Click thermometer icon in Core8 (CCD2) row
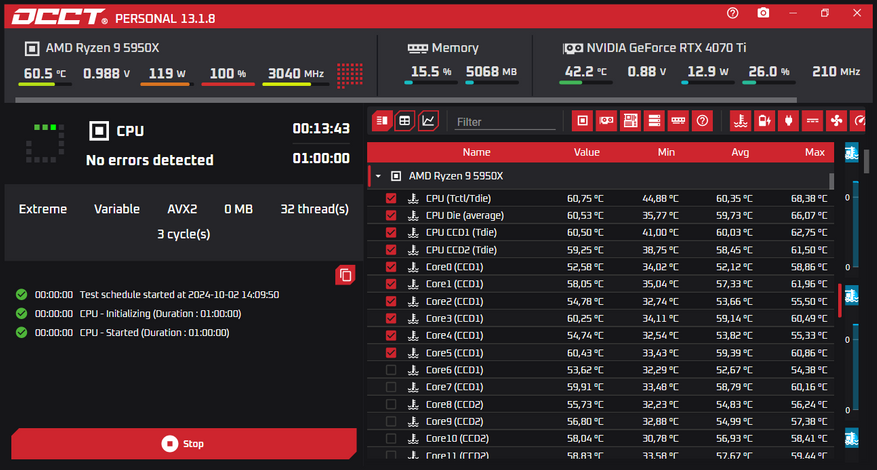The image size is (877, 470). click(x=413, y=404)
